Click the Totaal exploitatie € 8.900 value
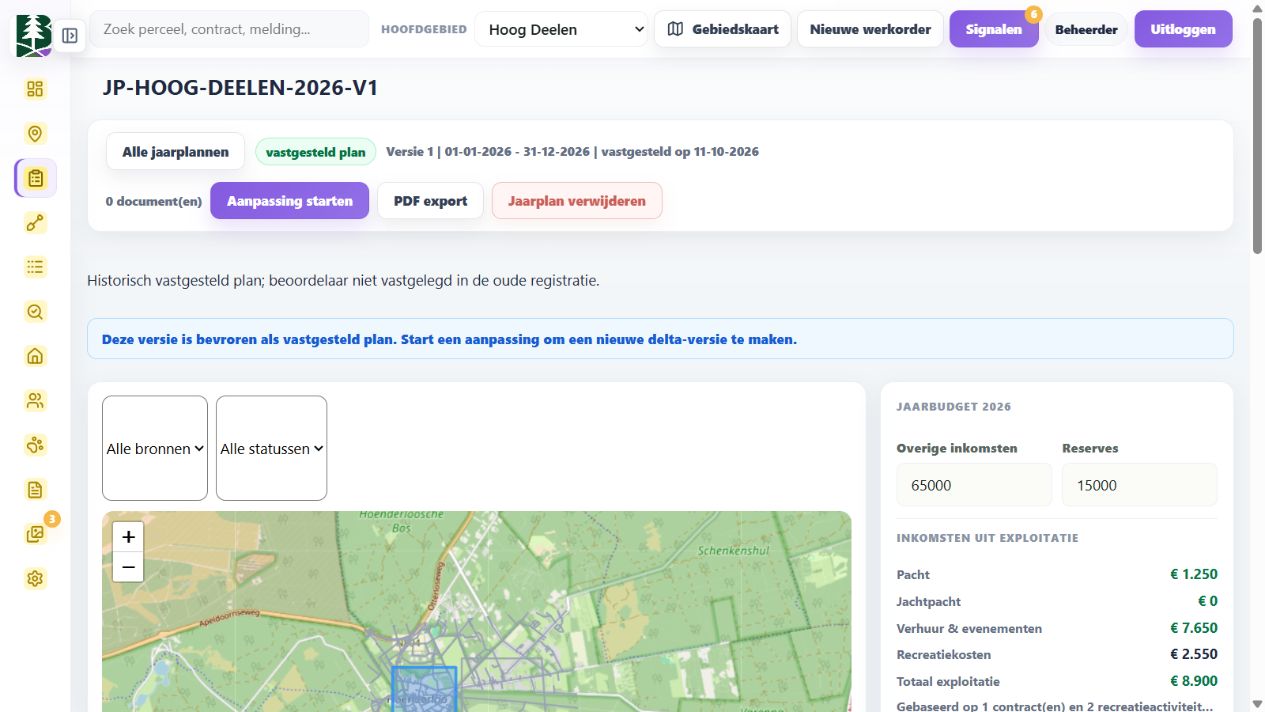 point(1194,681)
